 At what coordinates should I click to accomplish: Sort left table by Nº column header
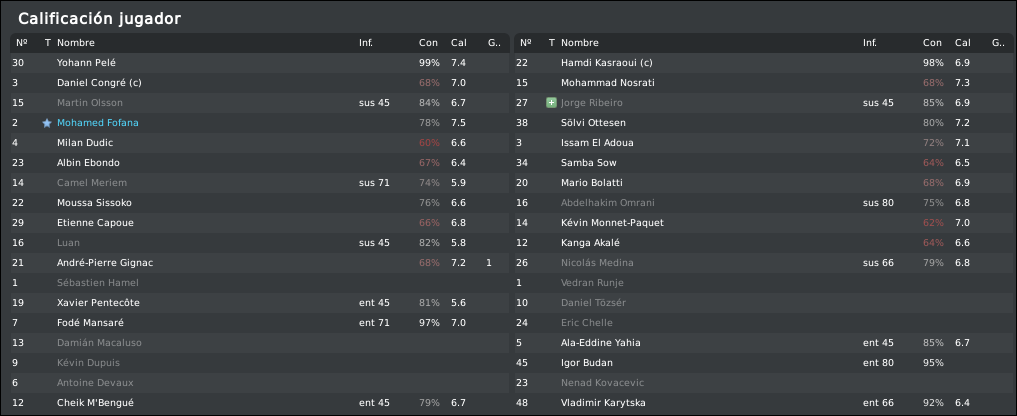(x=21, y=43)
